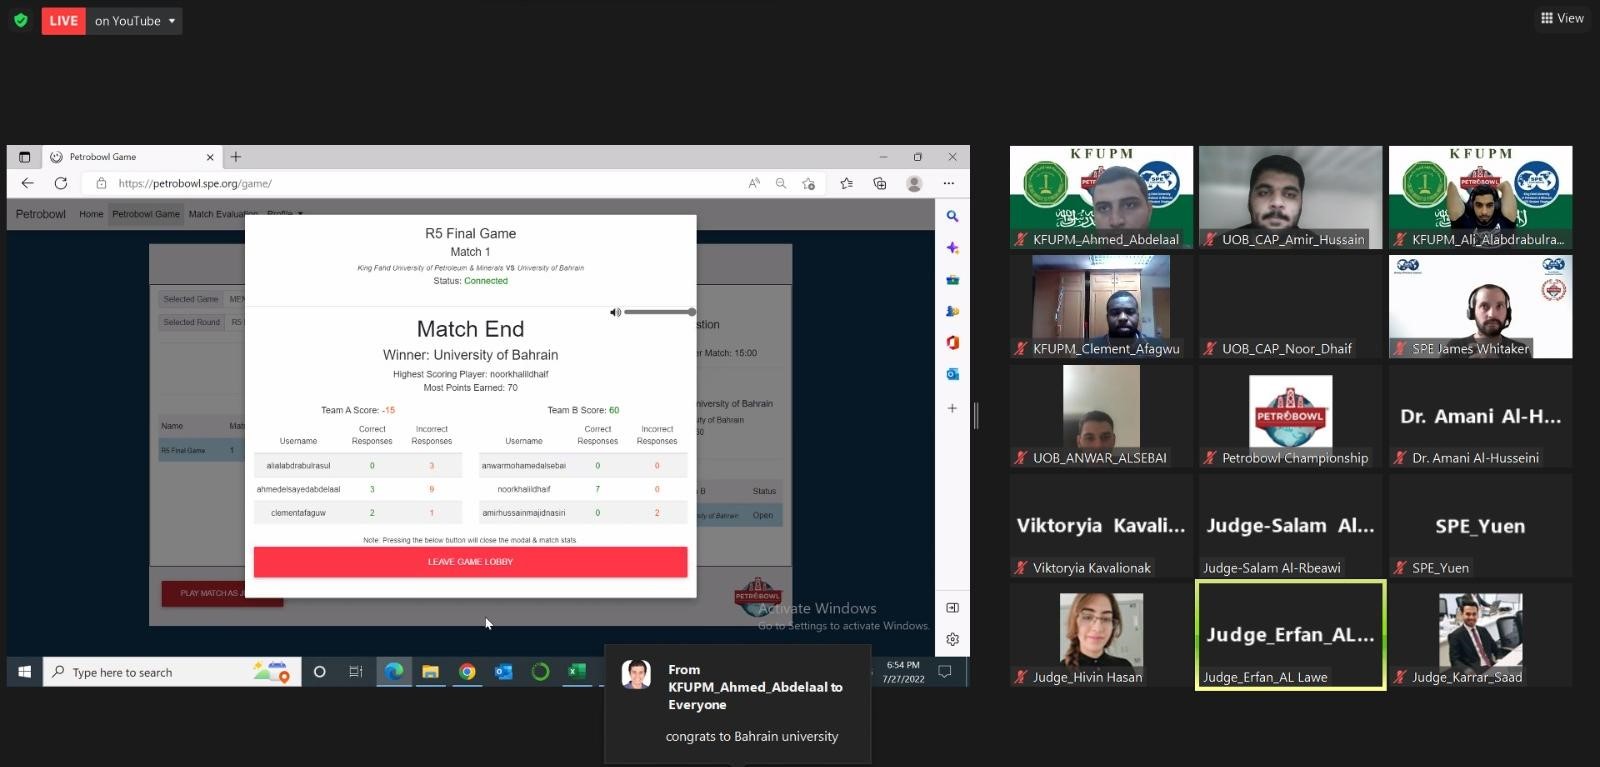Select Dr. Amani Al-Husseini participant tile

1480,416
